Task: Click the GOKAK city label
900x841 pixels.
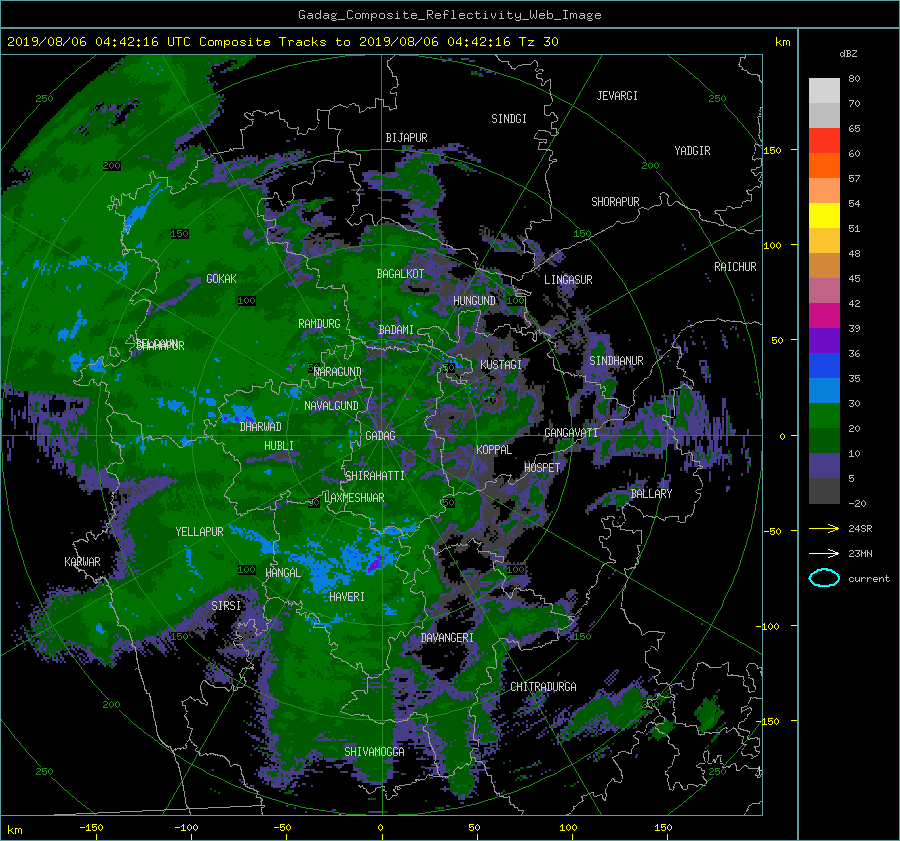Action: click(222, 279)
